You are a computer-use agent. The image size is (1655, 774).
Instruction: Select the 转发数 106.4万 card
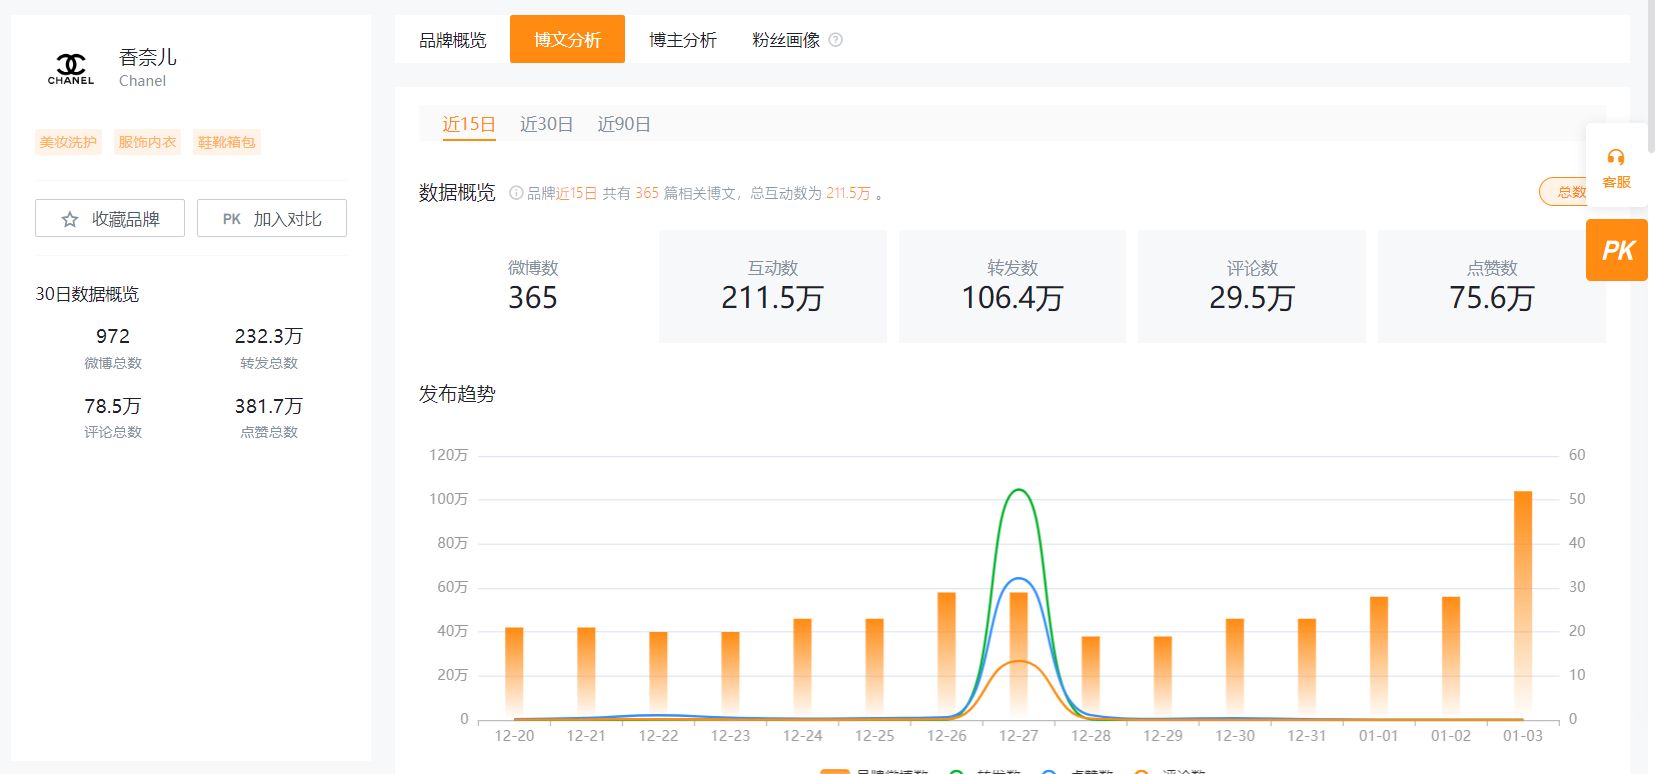click(1012, 286)
